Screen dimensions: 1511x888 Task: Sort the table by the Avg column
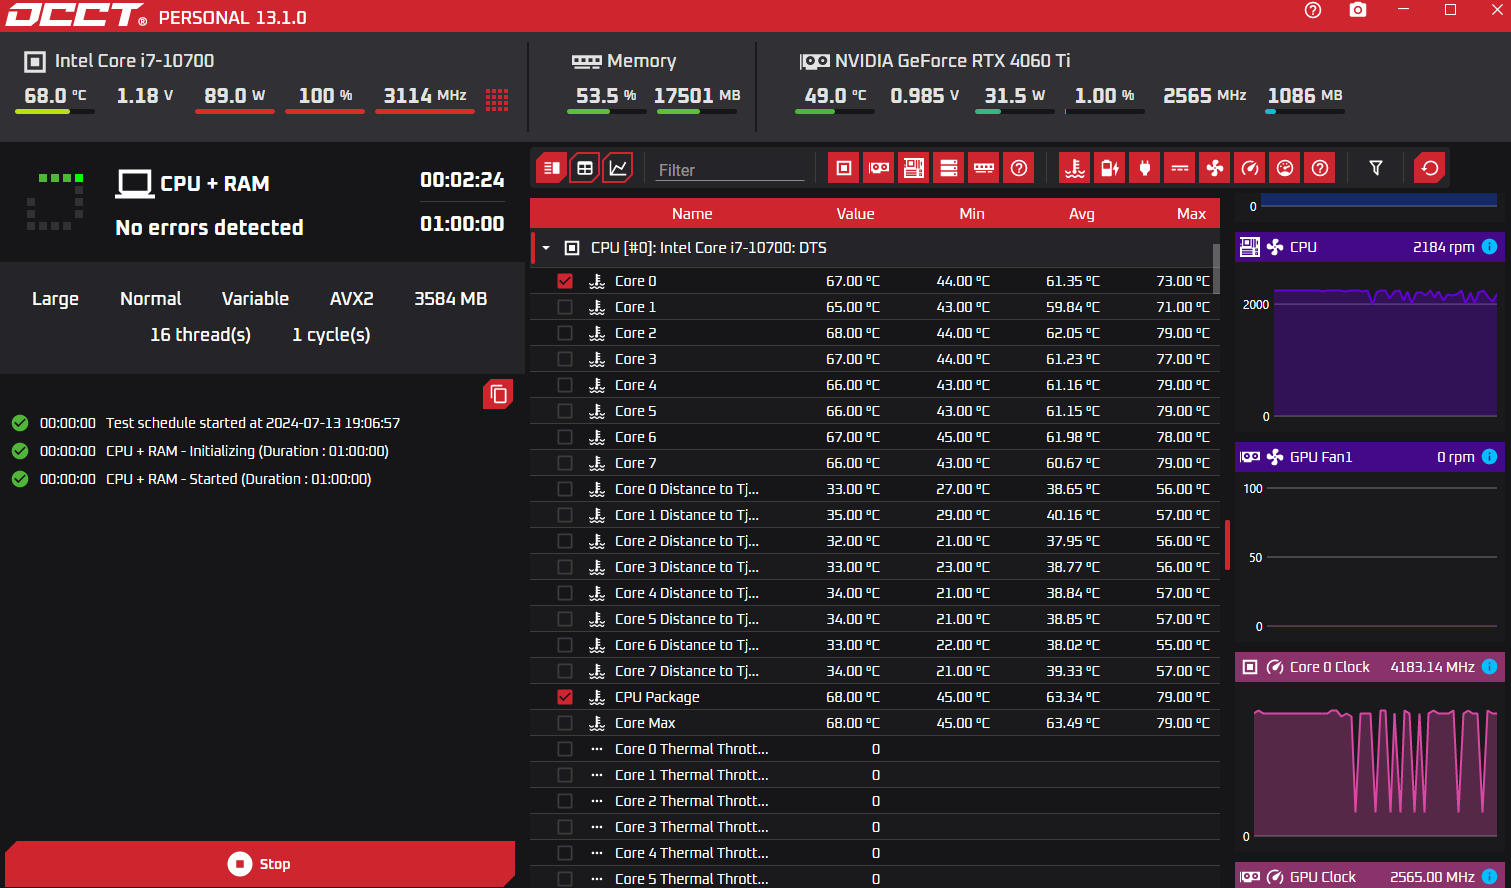(x=1082, y=214)
